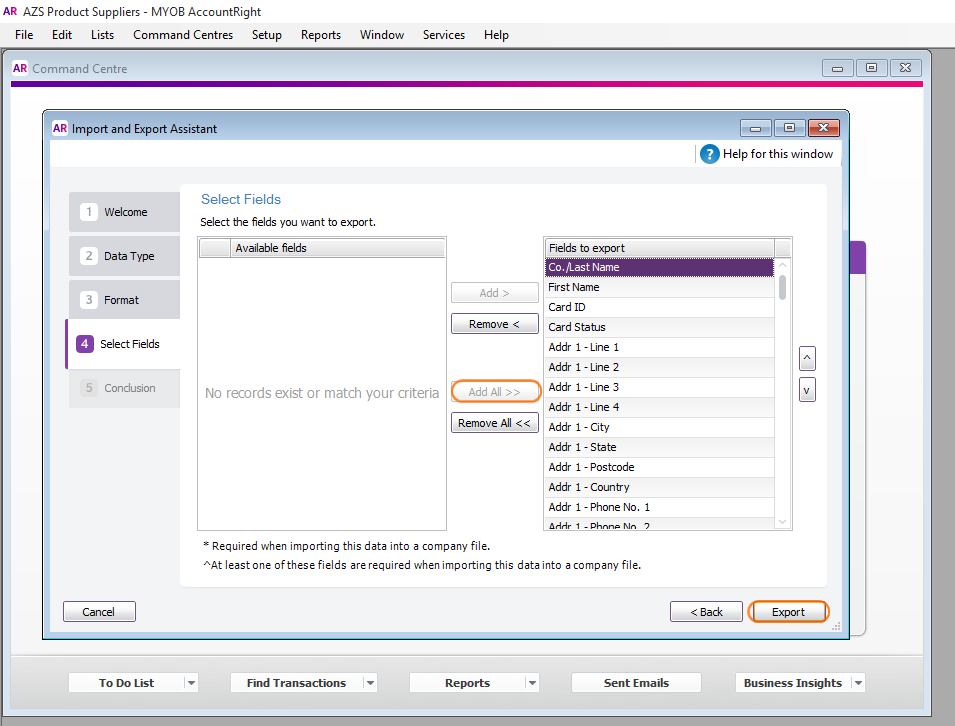
Task: Open the Lists menu
Action: [102, 35]
